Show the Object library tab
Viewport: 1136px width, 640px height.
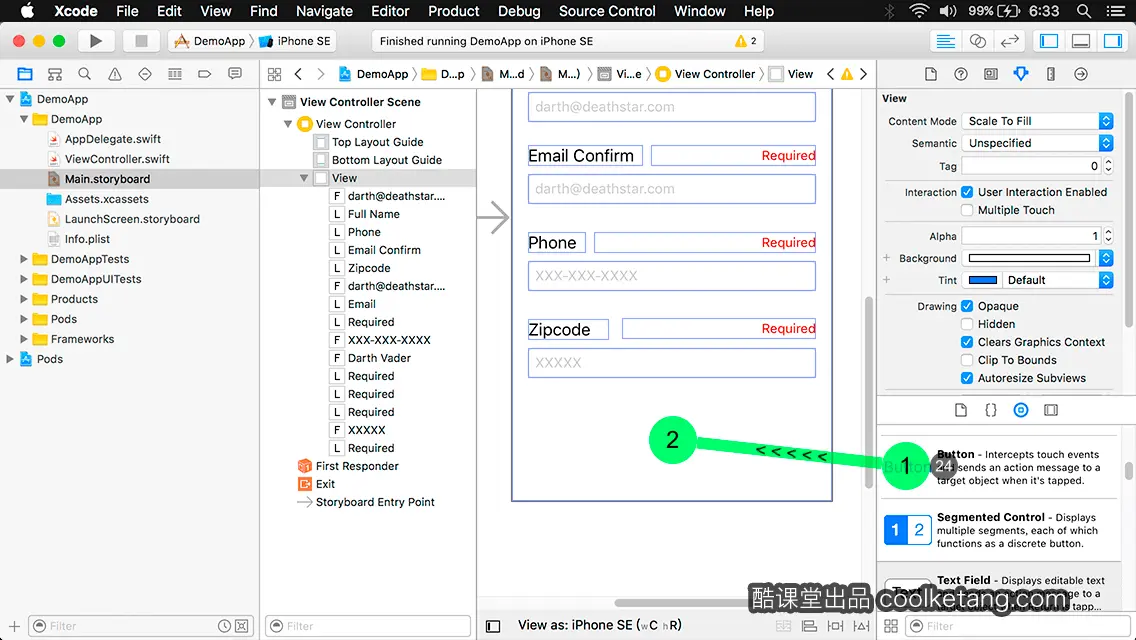(x=1021, y=410)
